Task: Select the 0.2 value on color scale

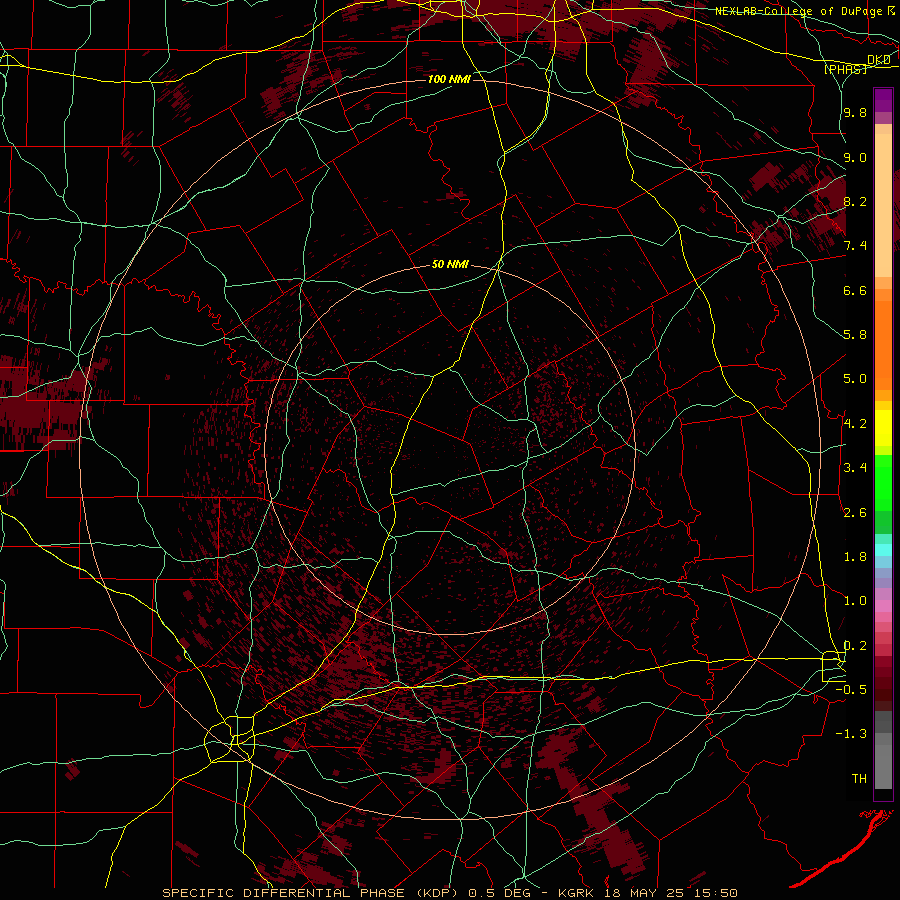Action: 855,646
